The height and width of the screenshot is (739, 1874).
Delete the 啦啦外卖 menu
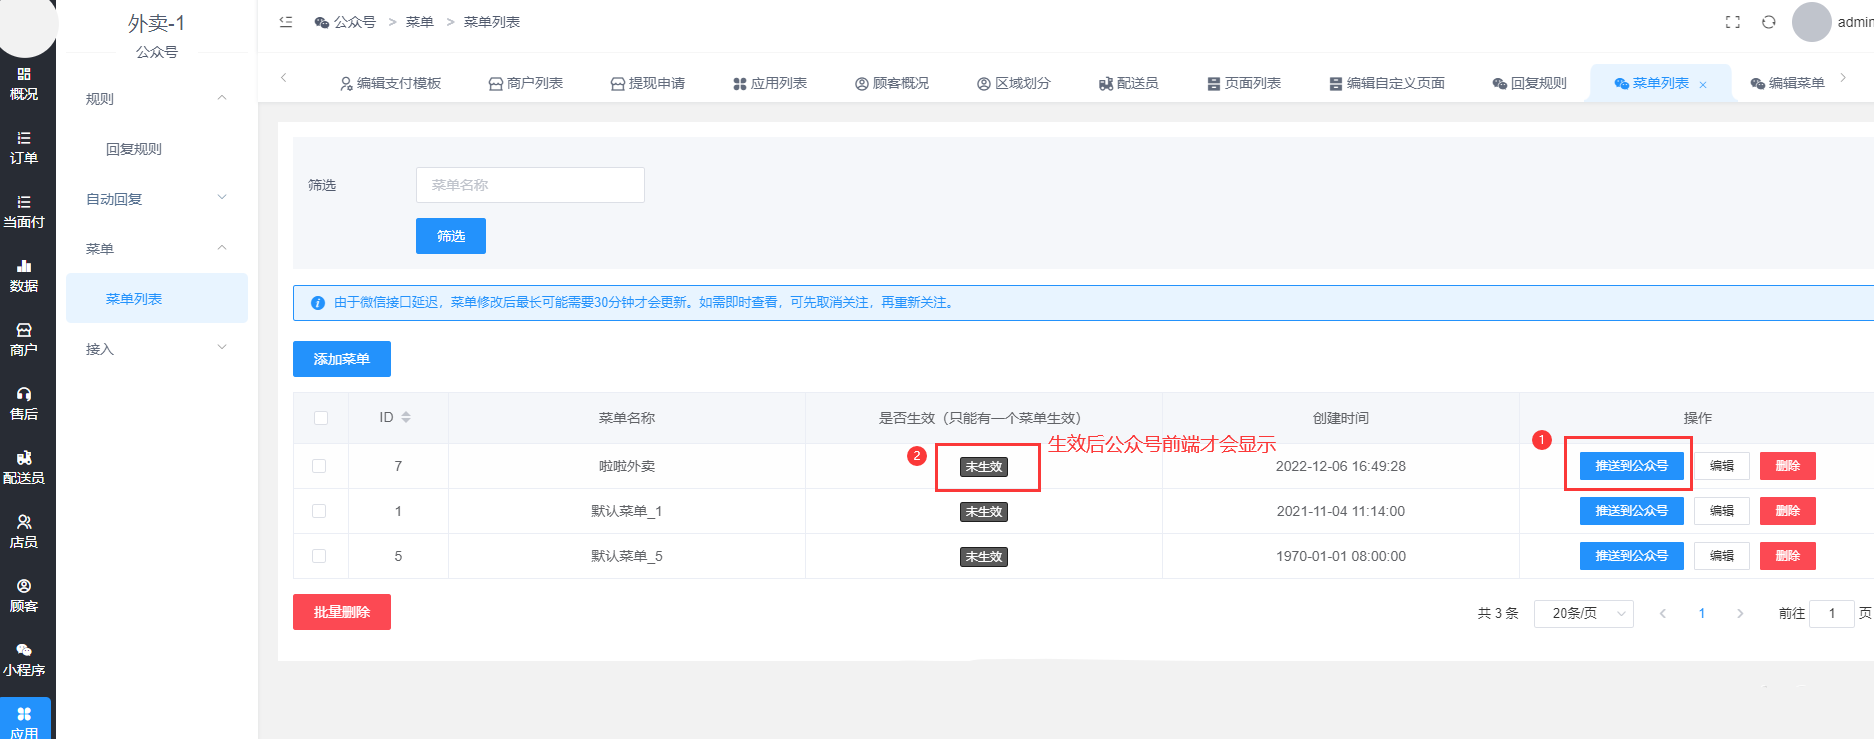click(x=1788, y=466)
